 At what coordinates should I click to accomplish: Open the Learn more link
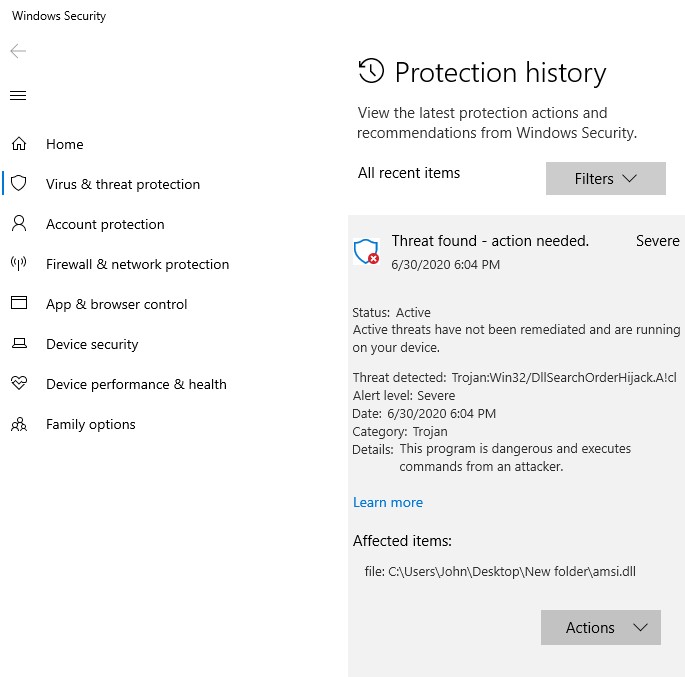[x=388, y=502]
